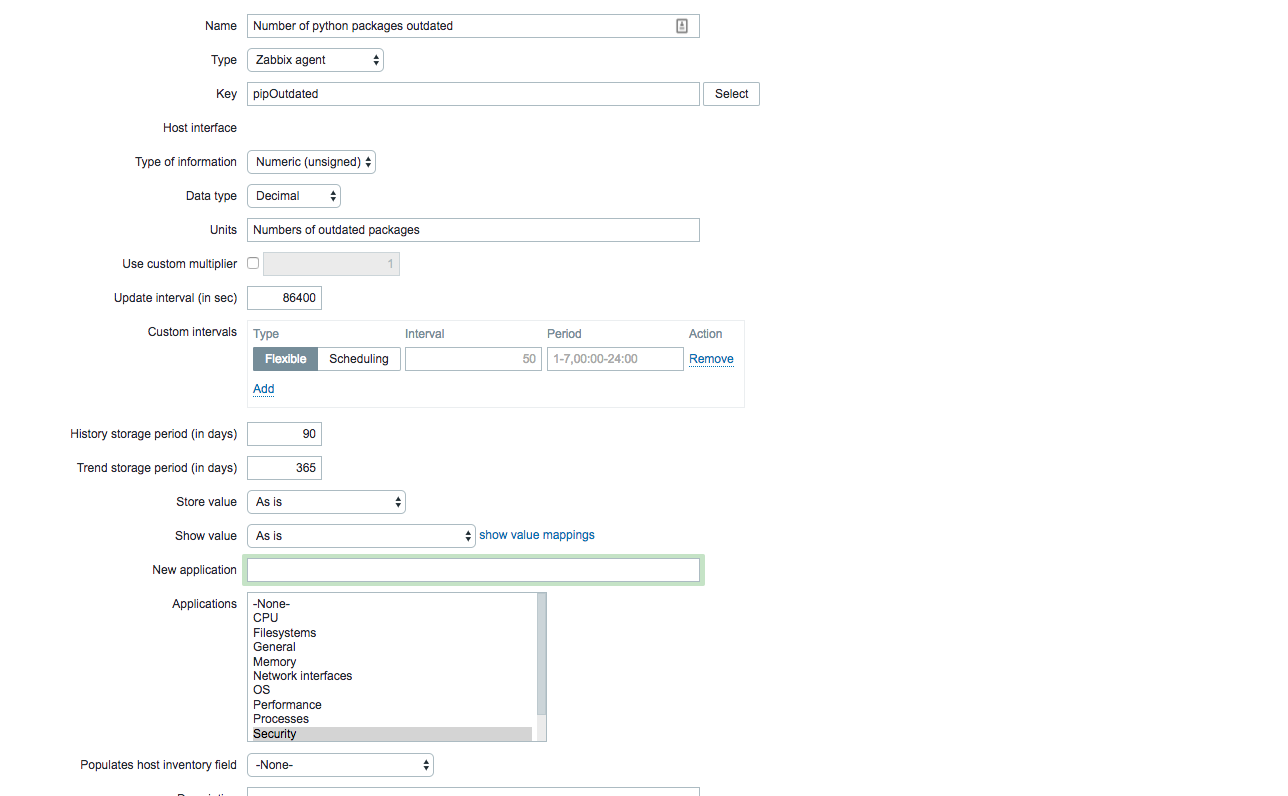Select Security in the Applications list

392,734
